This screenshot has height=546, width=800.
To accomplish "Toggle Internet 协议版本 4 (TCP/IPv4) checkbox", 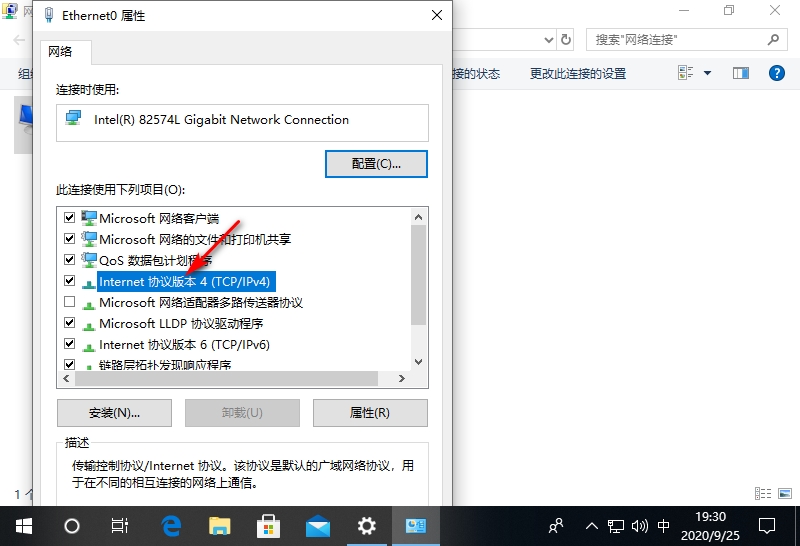I will [69, 281].
